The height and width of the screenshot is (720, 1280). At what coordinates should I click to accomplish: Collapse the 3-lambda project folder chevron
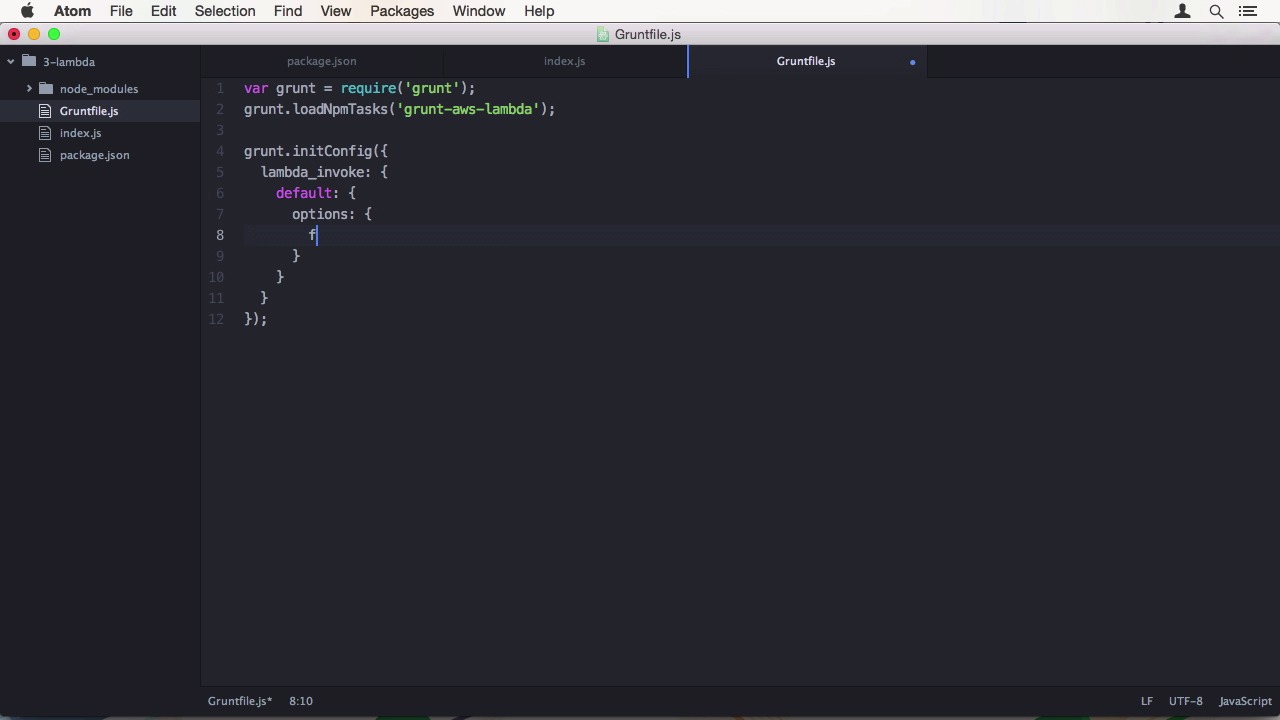click(11, 62)
